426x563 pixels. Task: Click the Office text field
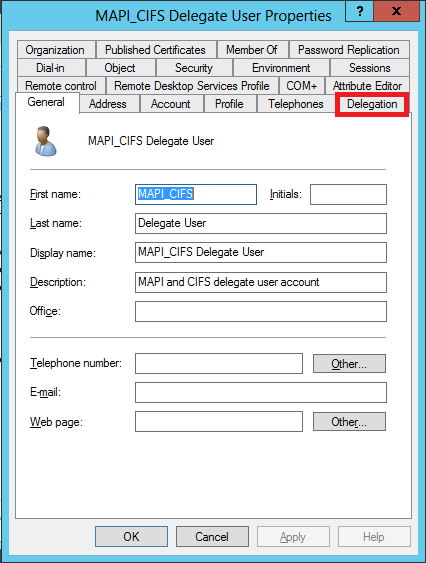261,311
